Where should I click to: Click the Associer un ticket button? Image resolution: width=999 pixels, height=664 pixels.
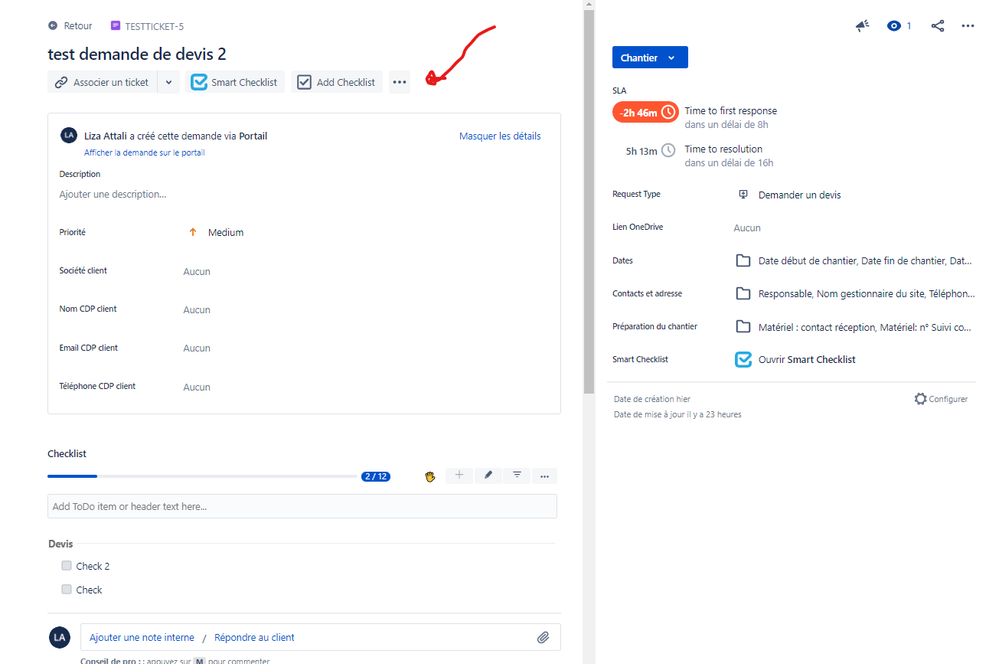pyautogui.click(x=103, y=82)
